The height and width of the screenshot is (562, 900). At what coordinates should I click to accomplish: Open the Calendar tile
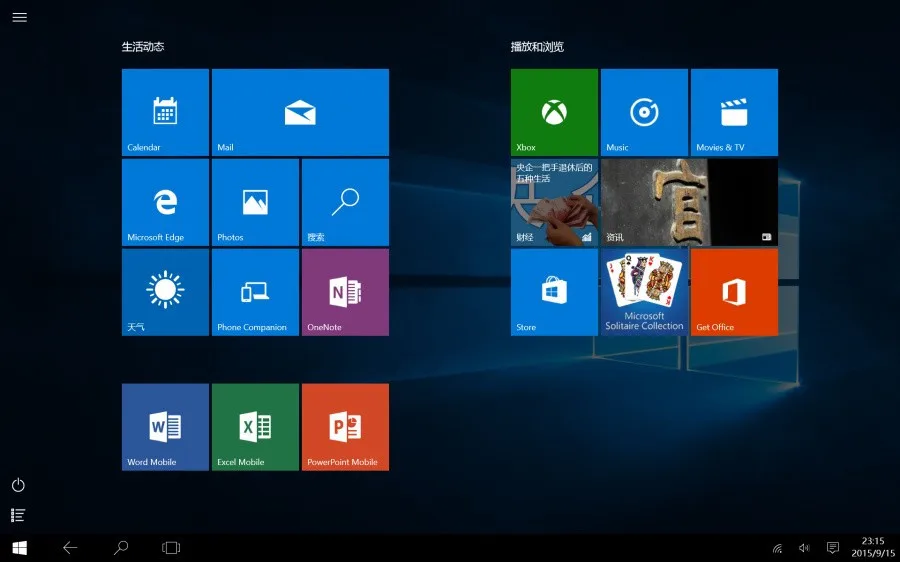click(165, 113)
